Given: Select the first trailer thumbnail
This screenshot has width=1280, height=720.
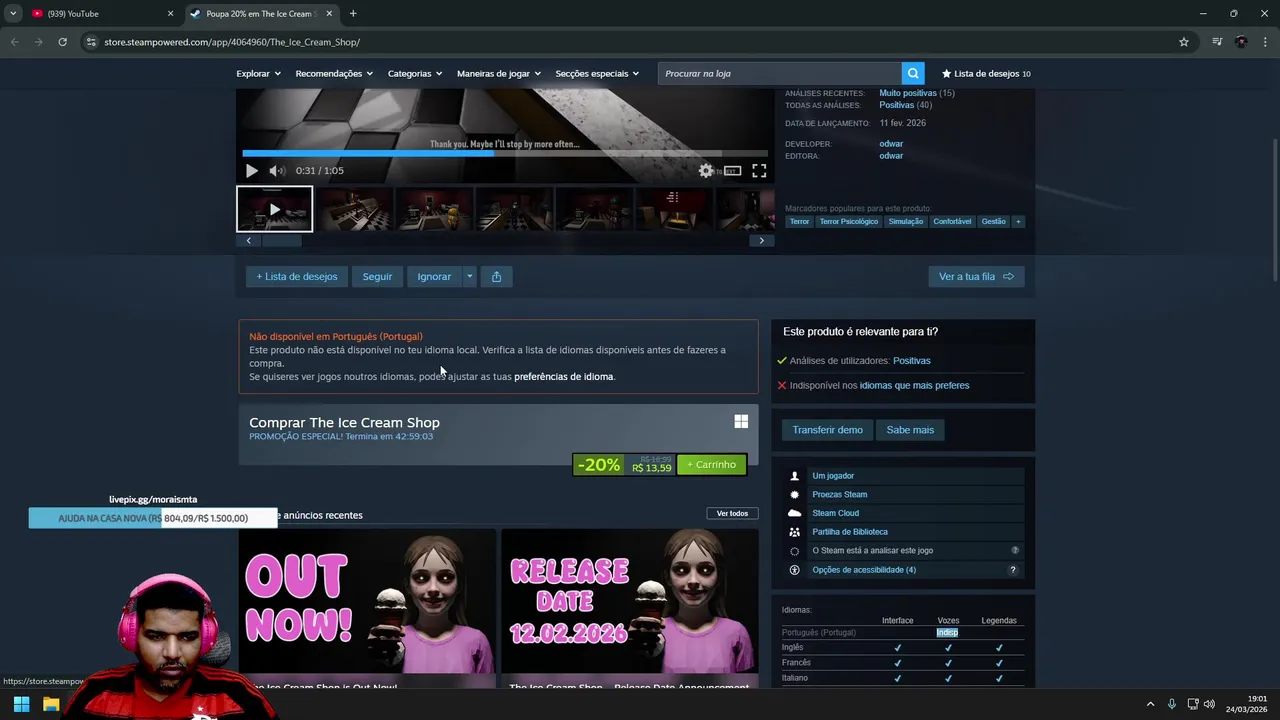Looking at the screenshot, I should pos(275,209).
